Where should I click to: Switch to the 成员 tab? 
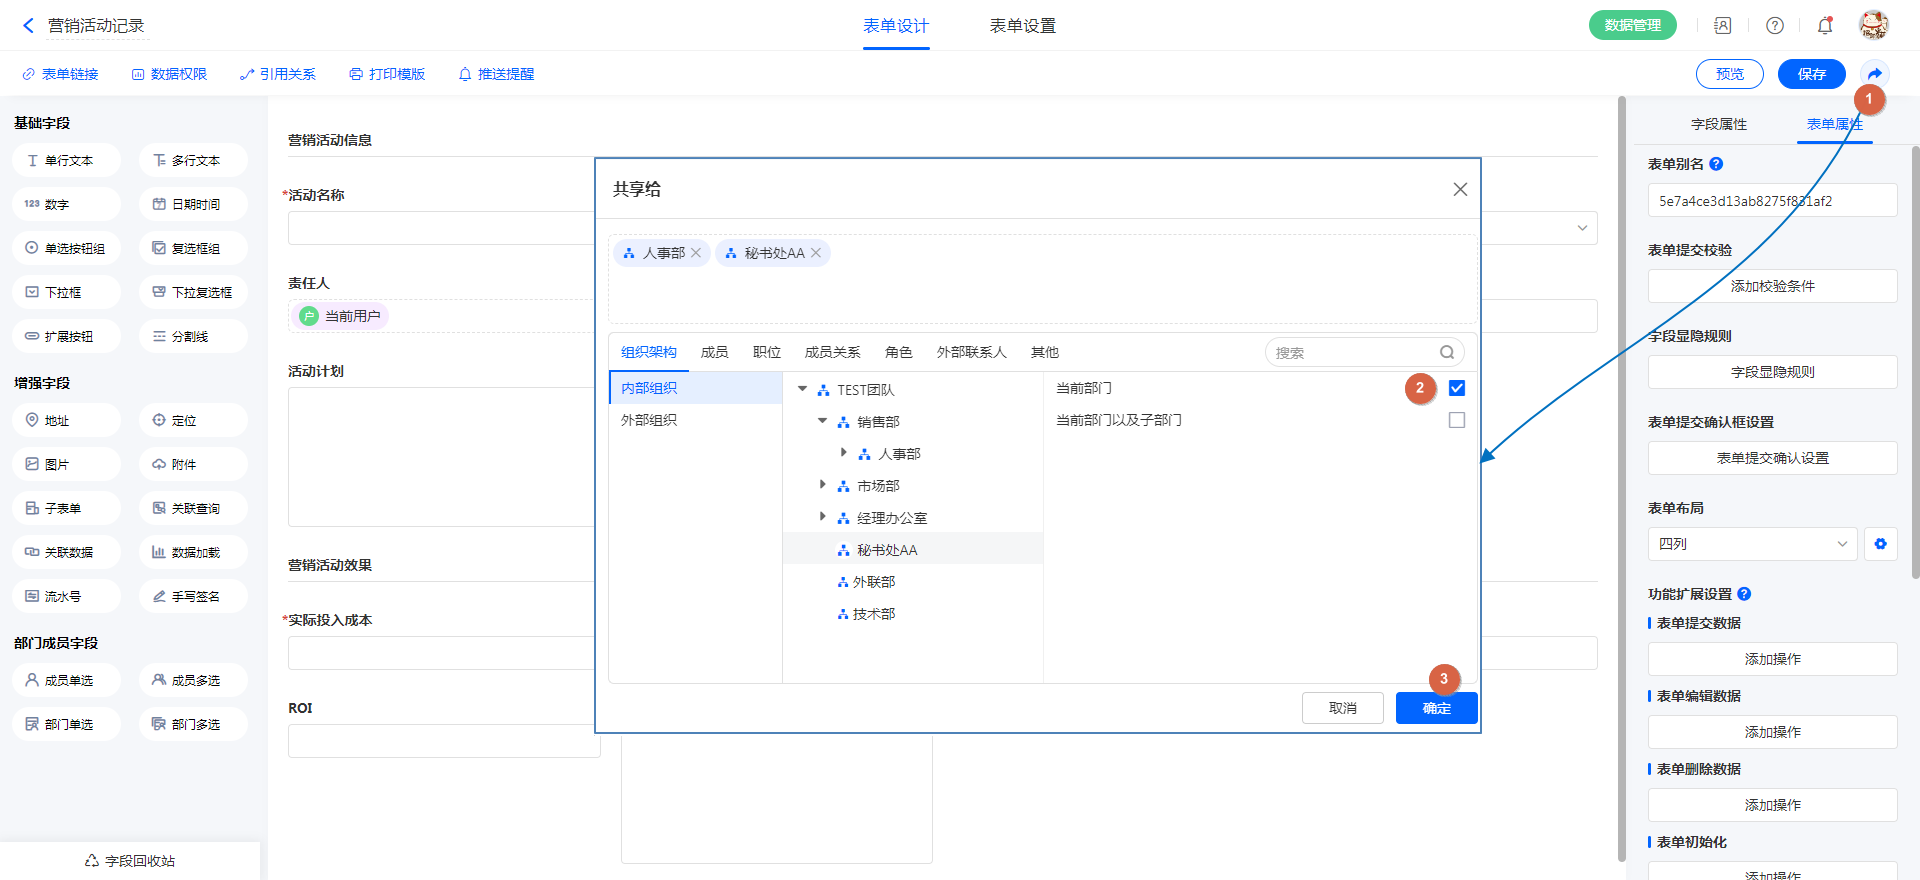coord(714,352)
